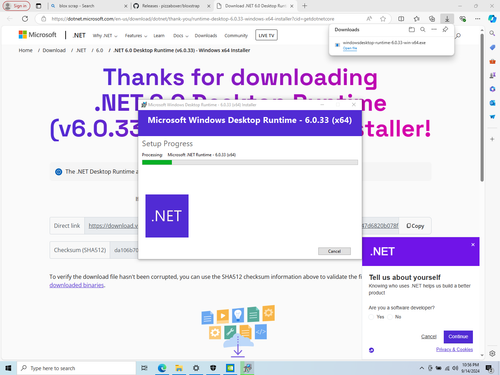Open sidebar Tools briefcase icon

click(492, 61)
